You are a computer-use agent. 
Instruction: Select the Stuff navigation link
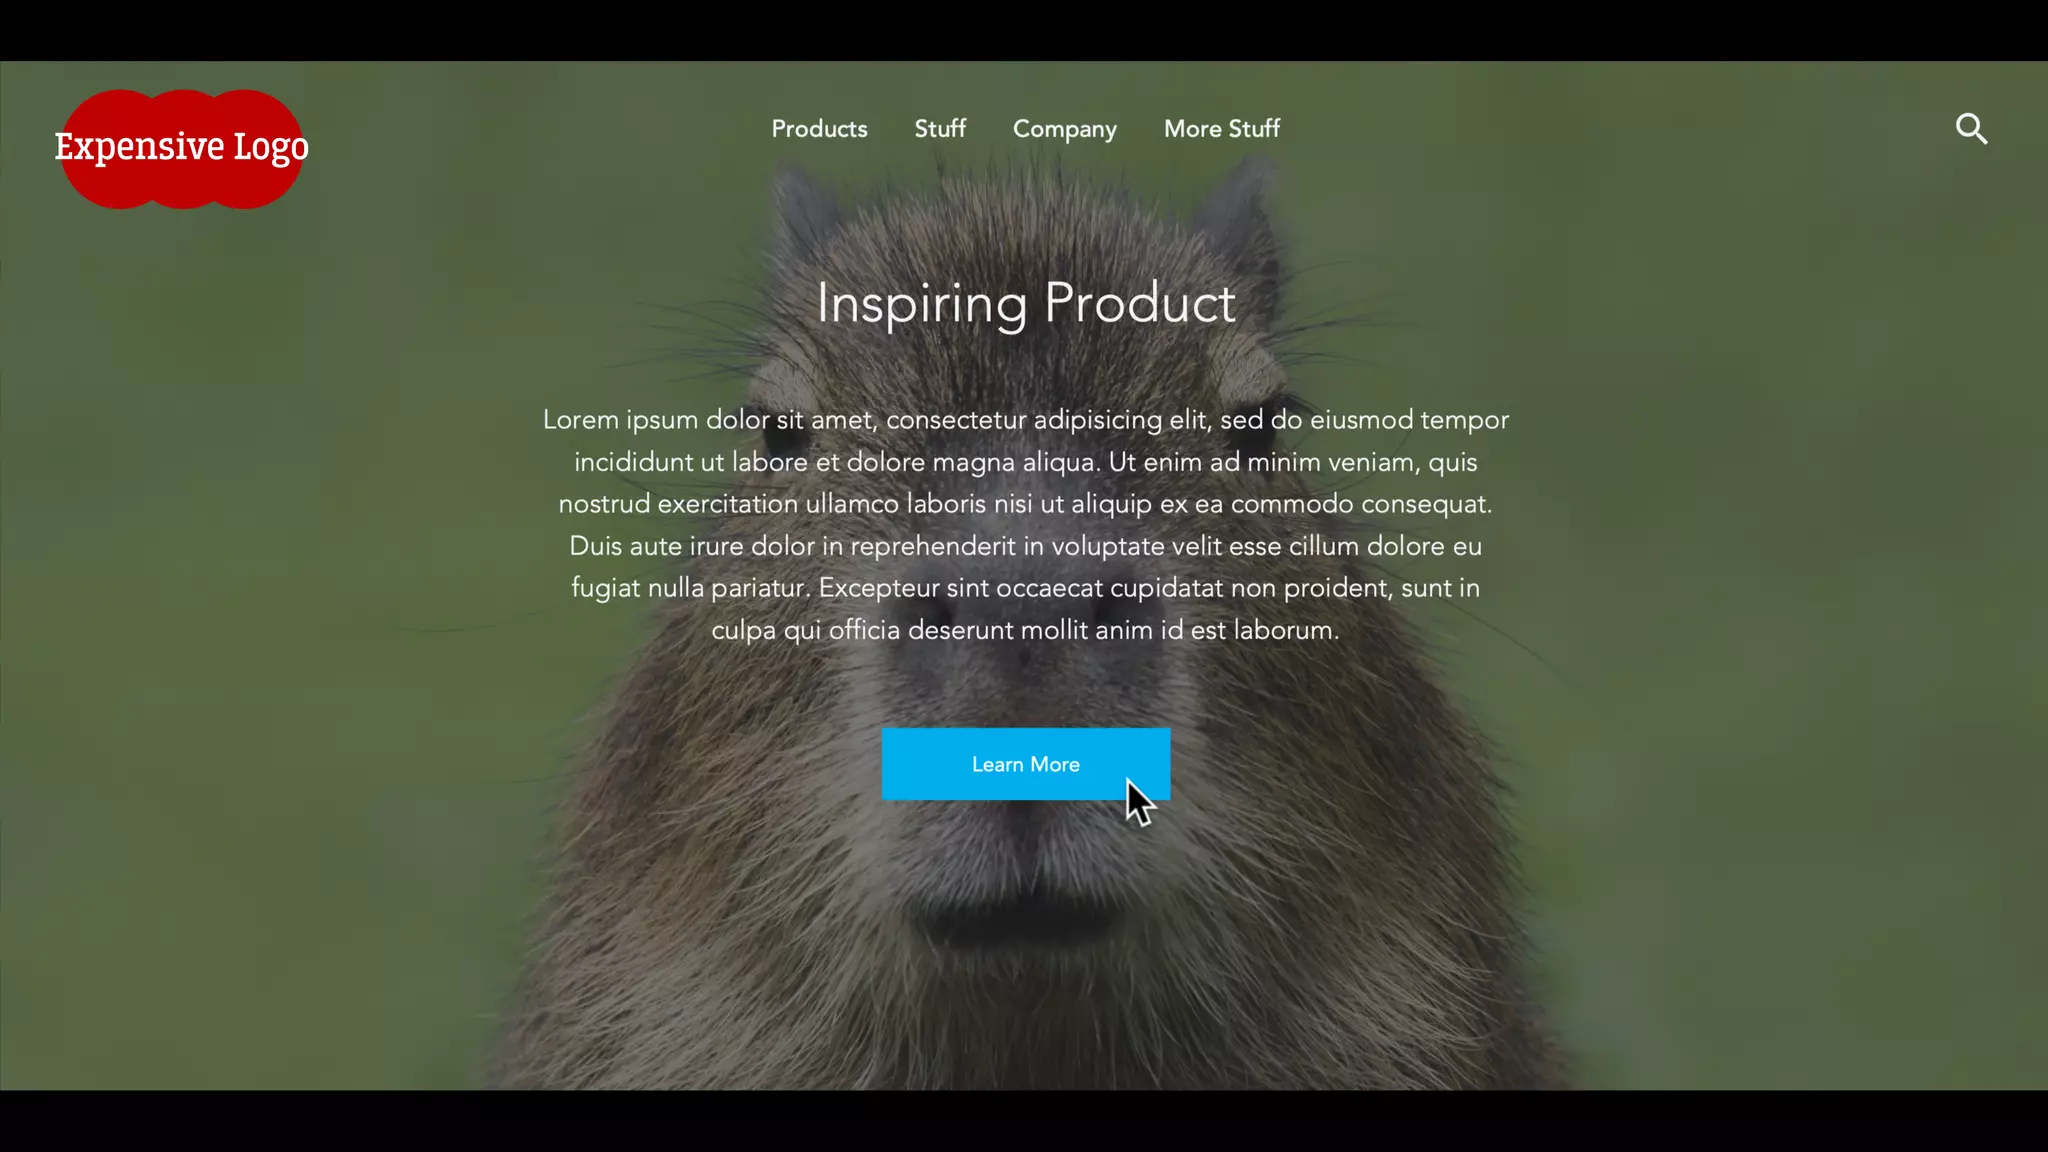[940, 129]
